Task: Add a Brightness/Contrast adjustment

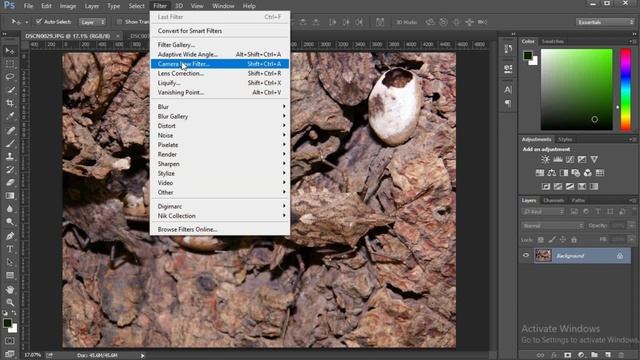Action: pos(545,160)
